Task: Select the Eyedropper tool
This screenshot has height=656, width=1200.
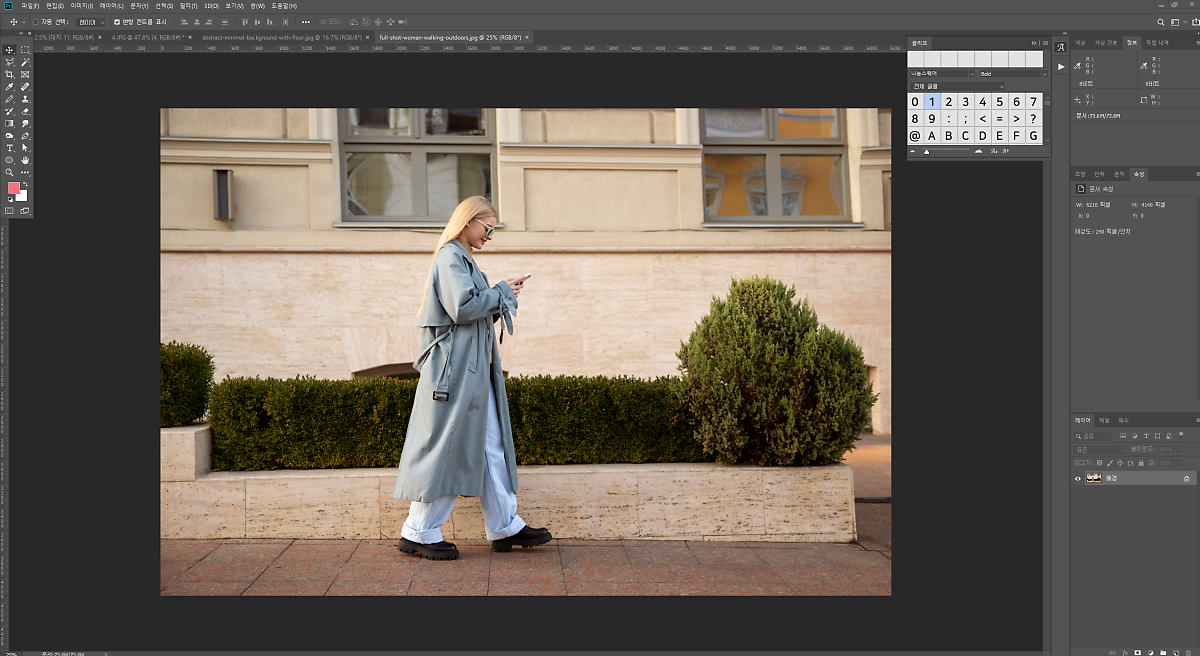Action: [x=10, y=87]
